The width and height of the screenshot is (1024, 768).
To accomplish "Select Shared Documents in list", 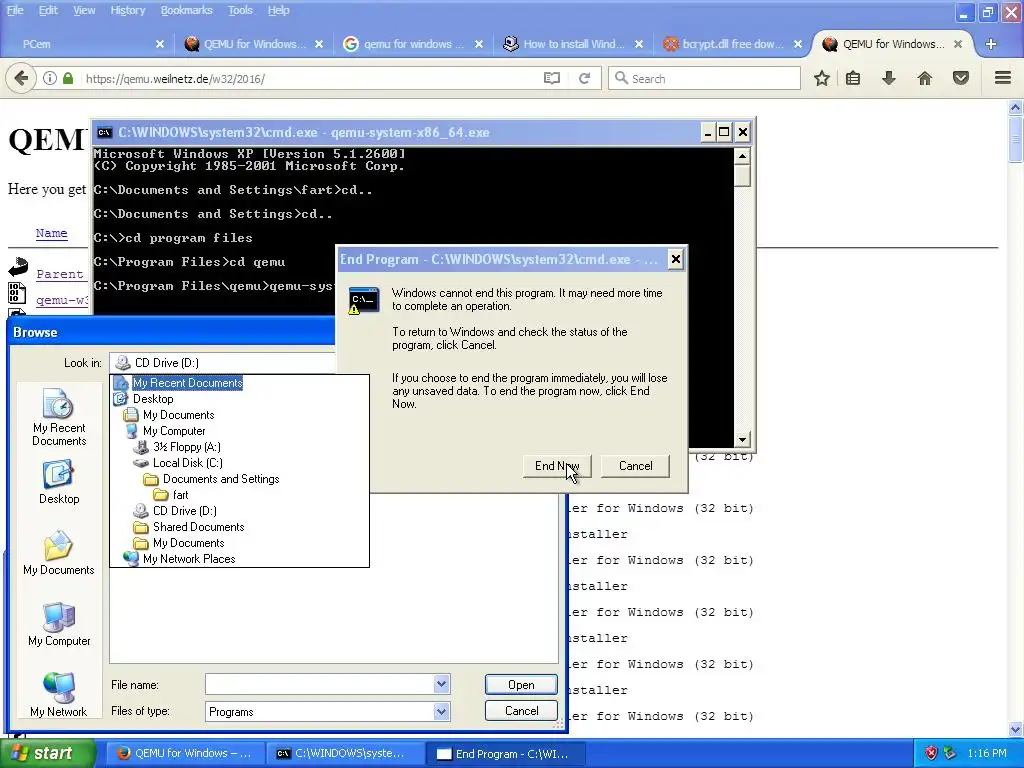I will coord(199,527).
